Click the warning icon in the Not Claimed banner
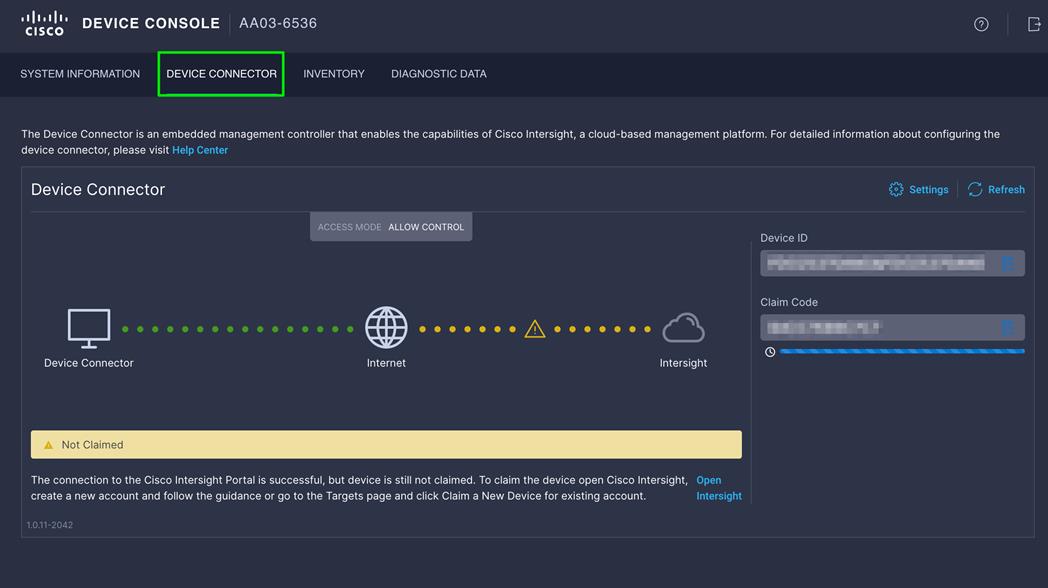 pyautogui.click(x=47, y=444)
